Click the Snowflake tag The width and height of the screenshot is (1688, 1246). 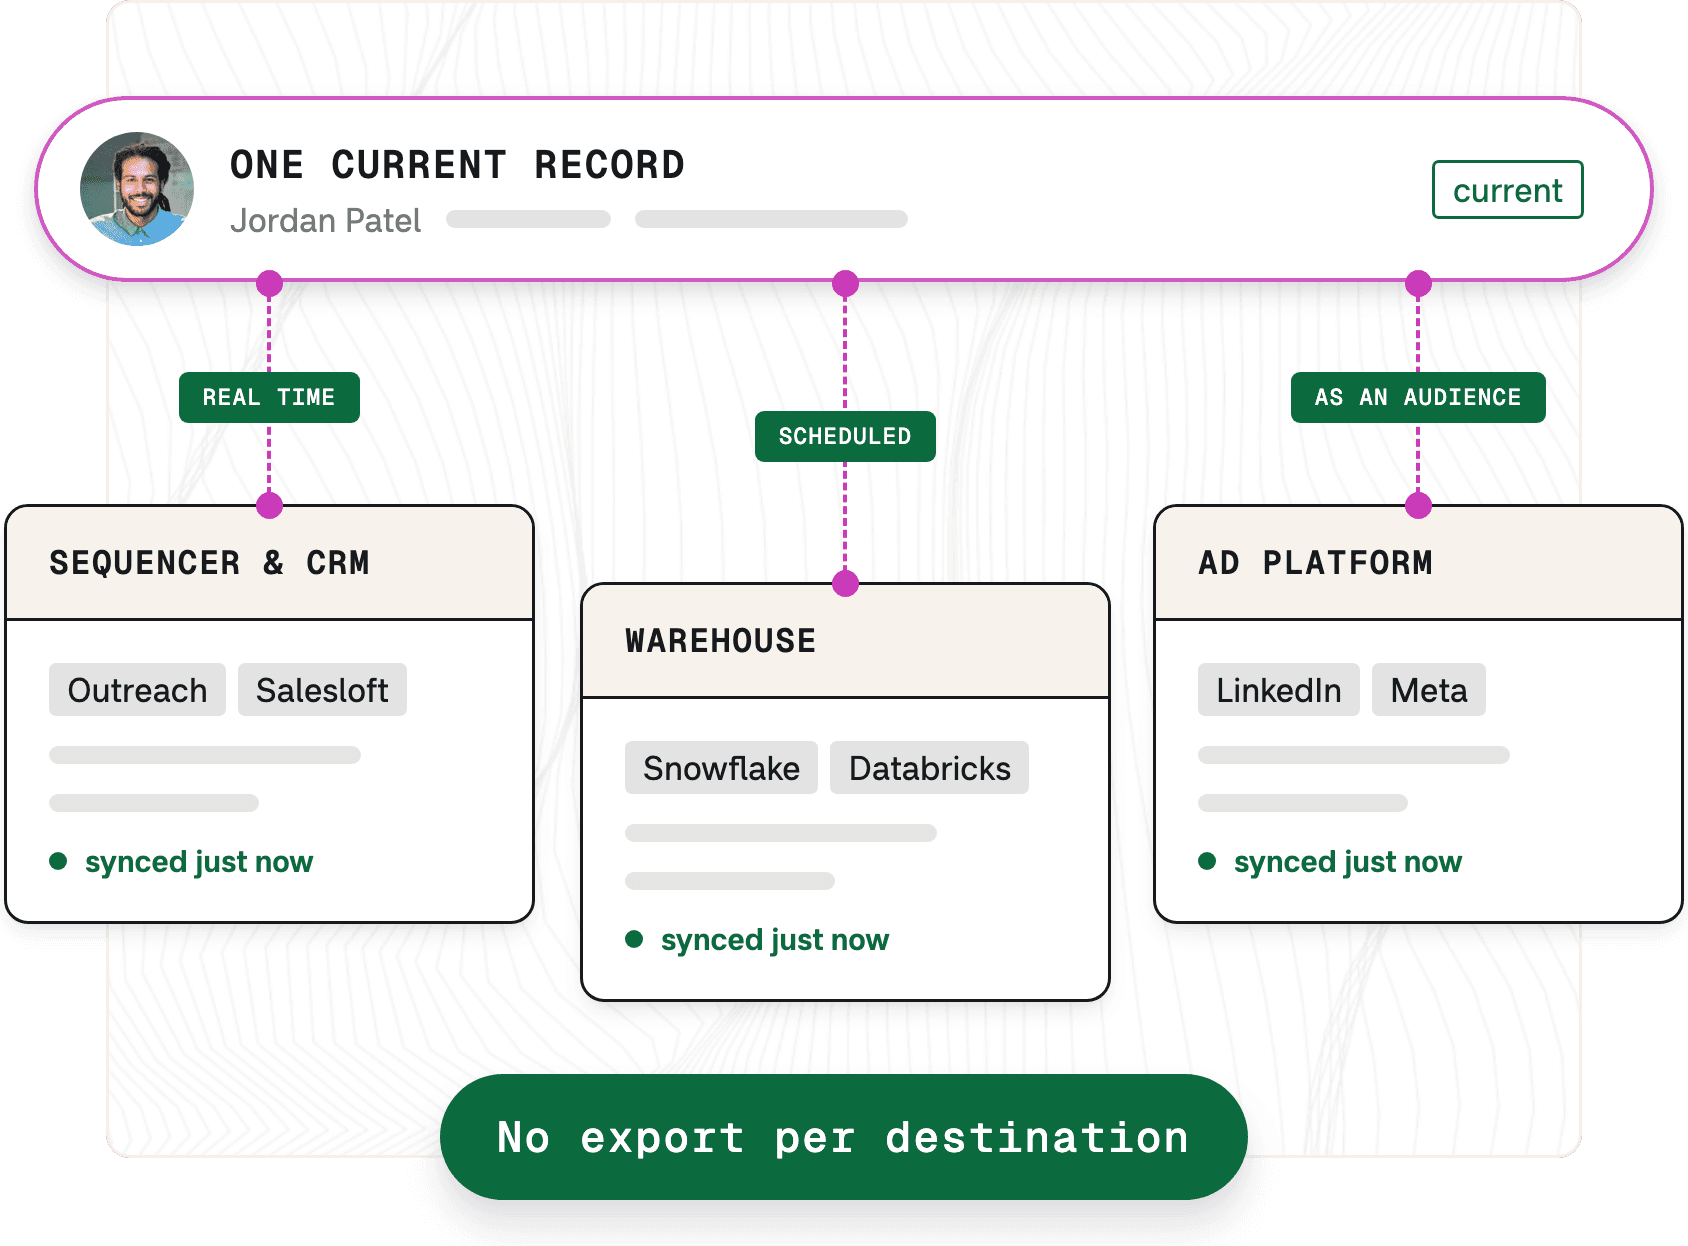coord(721,768)
